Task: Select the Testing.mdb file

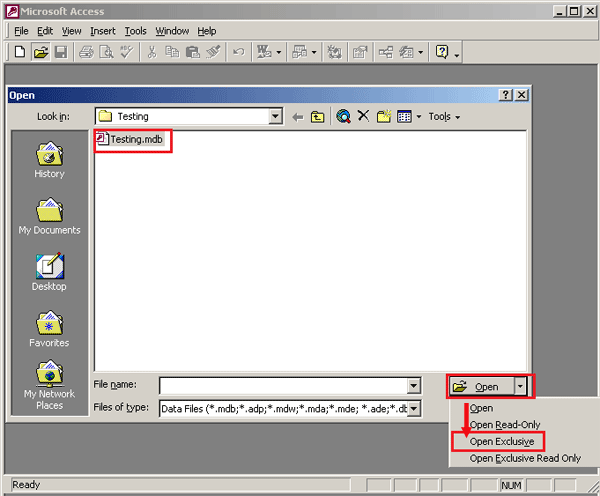Action: [x=130, y=139]
